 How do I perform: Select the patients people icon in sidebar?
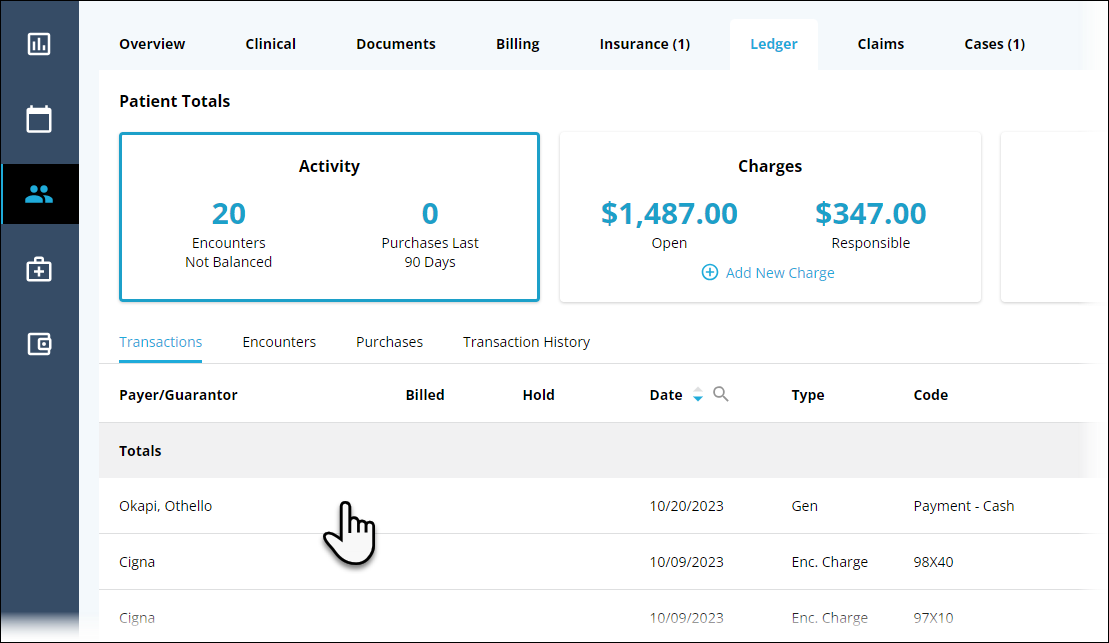pyautogui.click(x=39, y=194)
